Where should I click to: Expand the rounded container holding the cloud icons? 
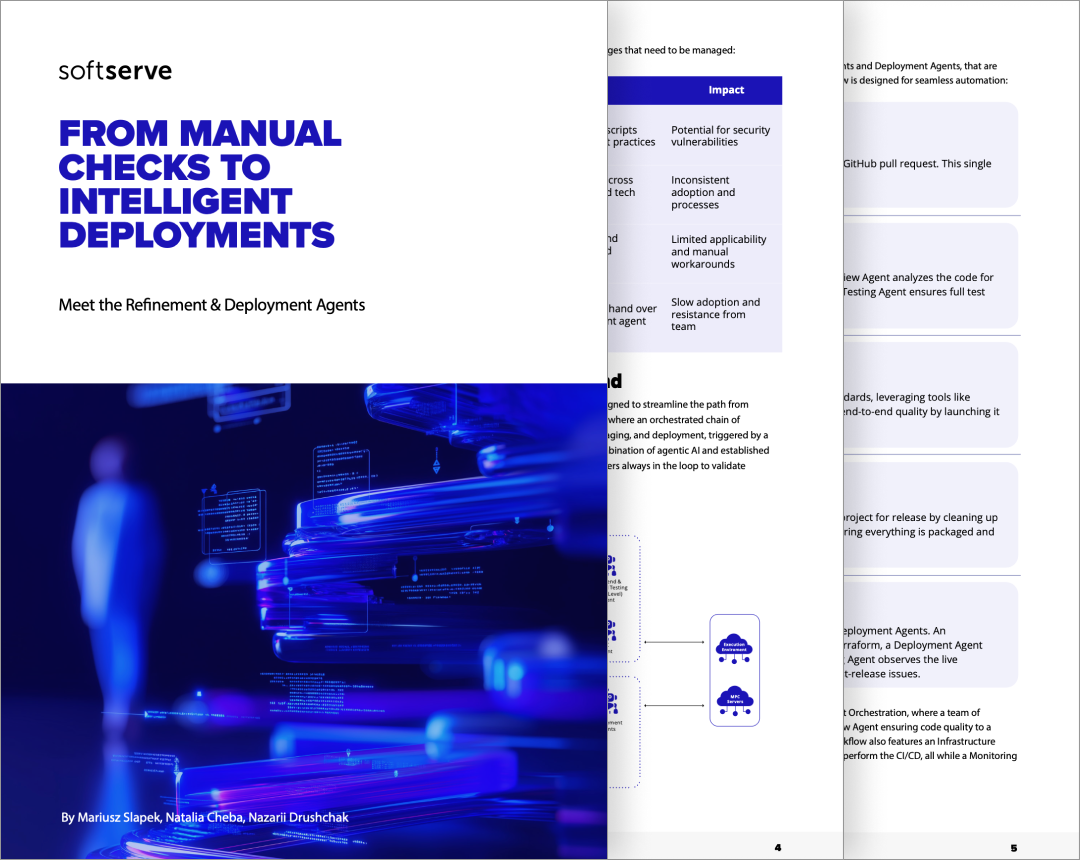[x=734, y=670]
